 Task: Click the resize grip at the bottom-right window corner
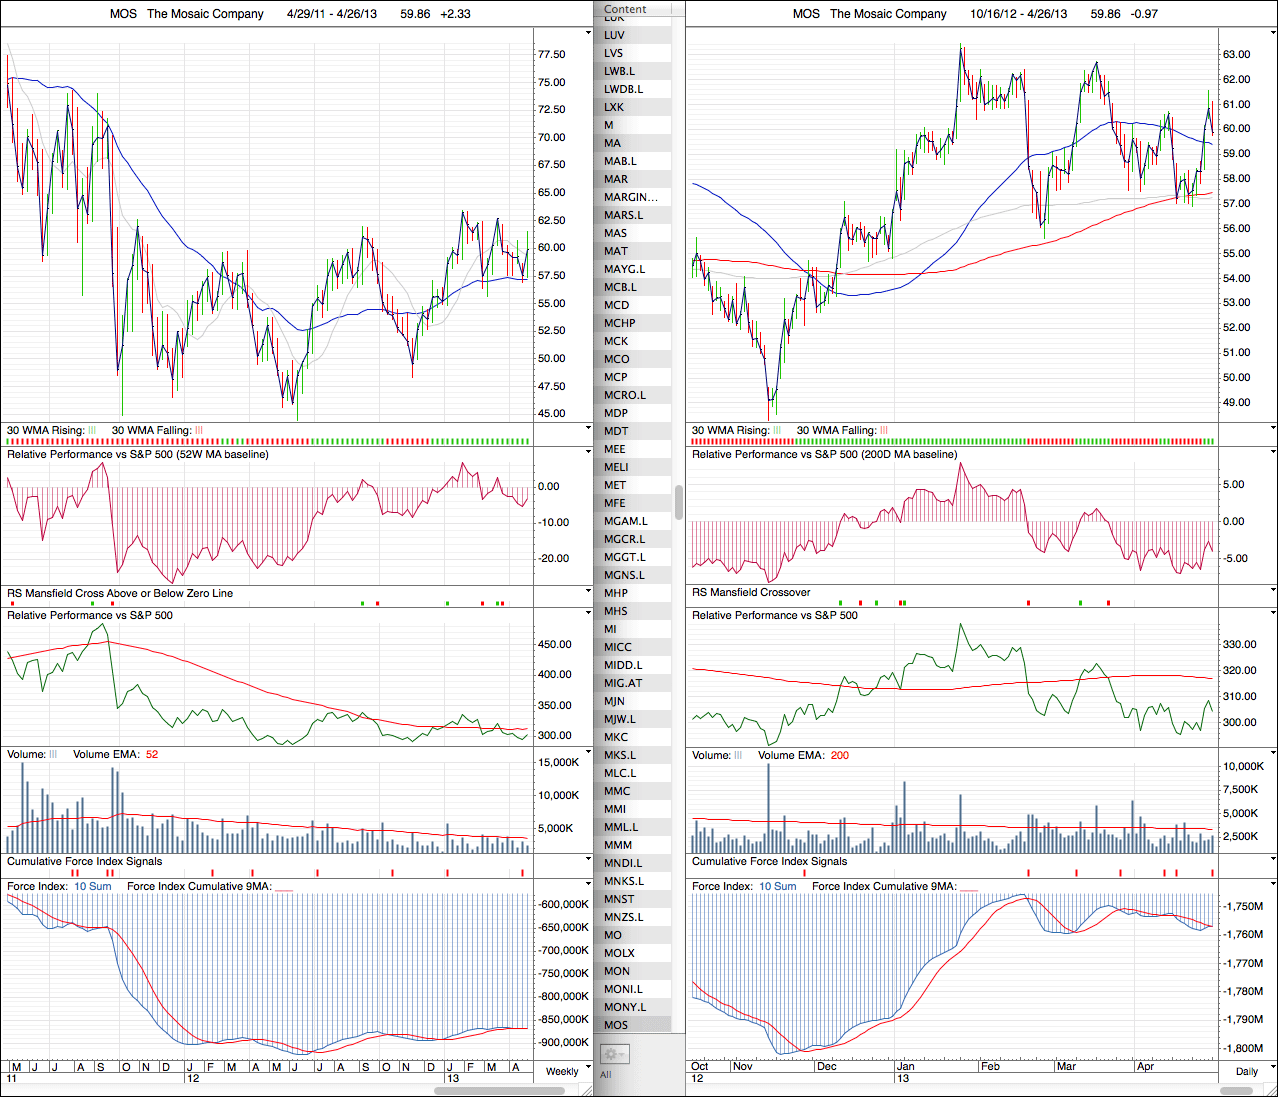[x=1269, y=1089]
